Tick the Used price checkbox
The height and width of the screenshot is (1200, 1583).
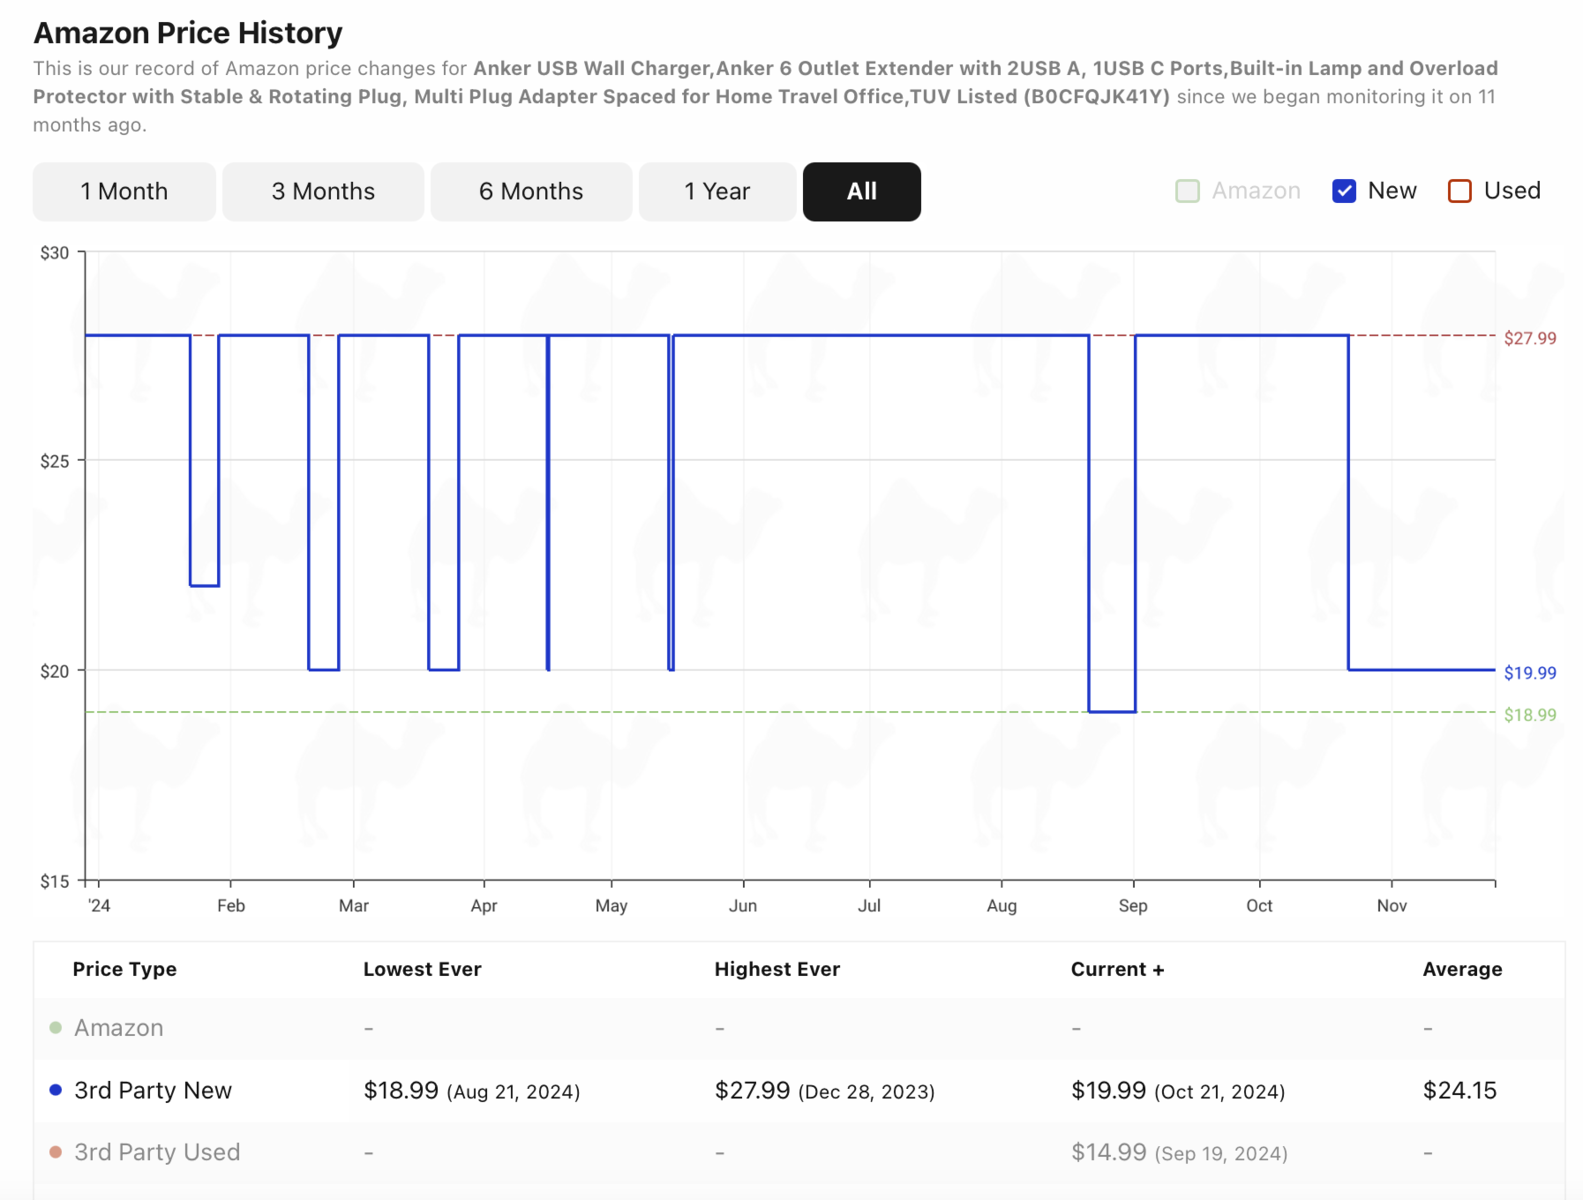[x=1460, y=191]
